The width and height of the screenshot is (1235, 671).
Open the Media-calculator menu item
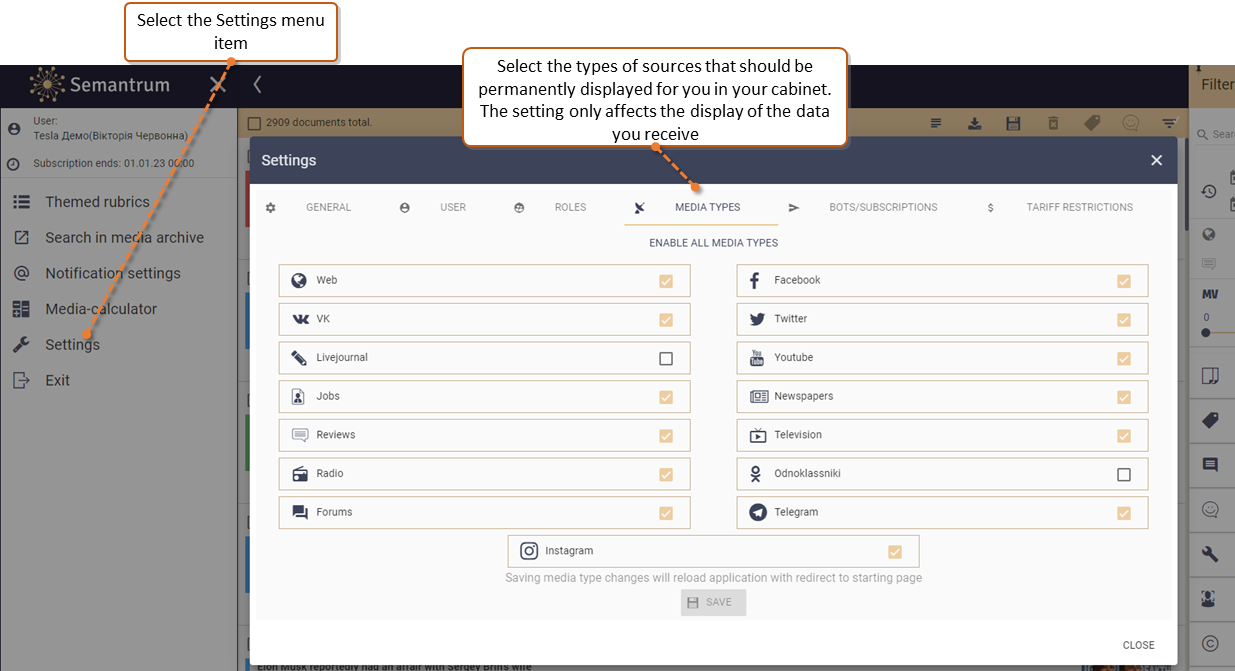tap(100, 309)
